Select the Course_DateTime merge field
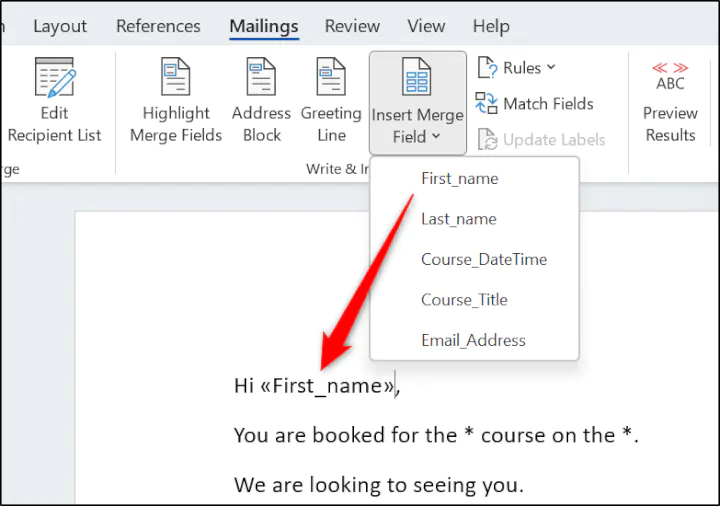 tap(474, 259)
